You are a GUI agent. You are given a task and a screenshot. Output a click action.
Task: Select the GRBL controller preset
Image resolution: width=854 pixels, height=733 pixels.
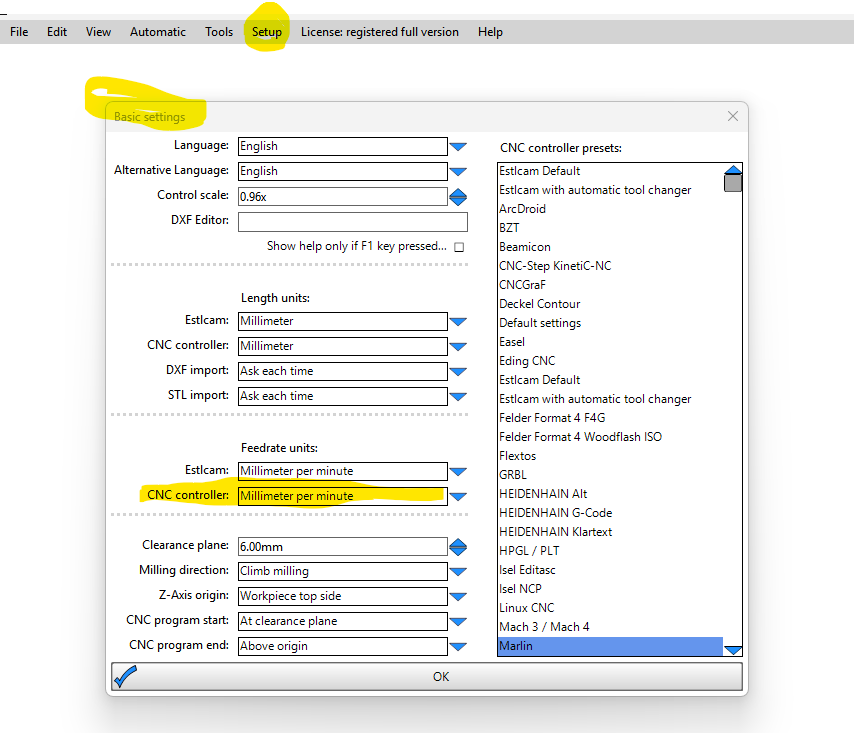(x=513, y=475)
